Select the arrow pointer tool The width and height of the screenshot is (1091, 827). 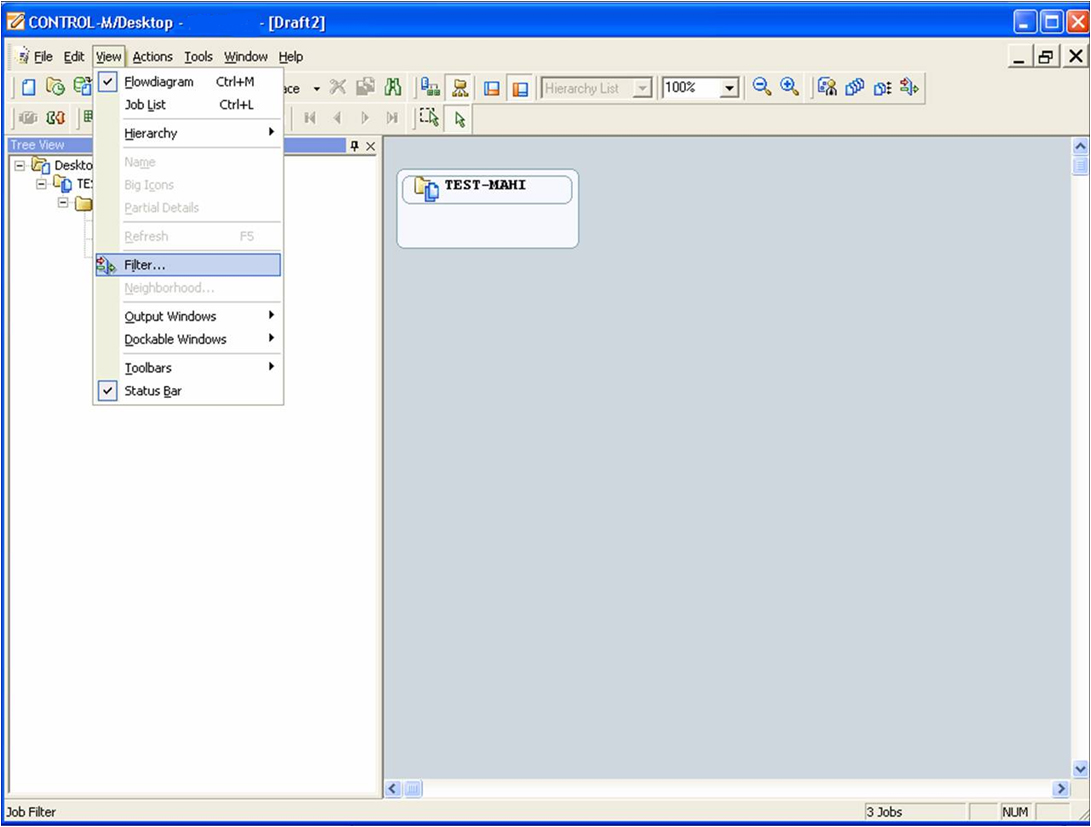click(x=459, y=117)
